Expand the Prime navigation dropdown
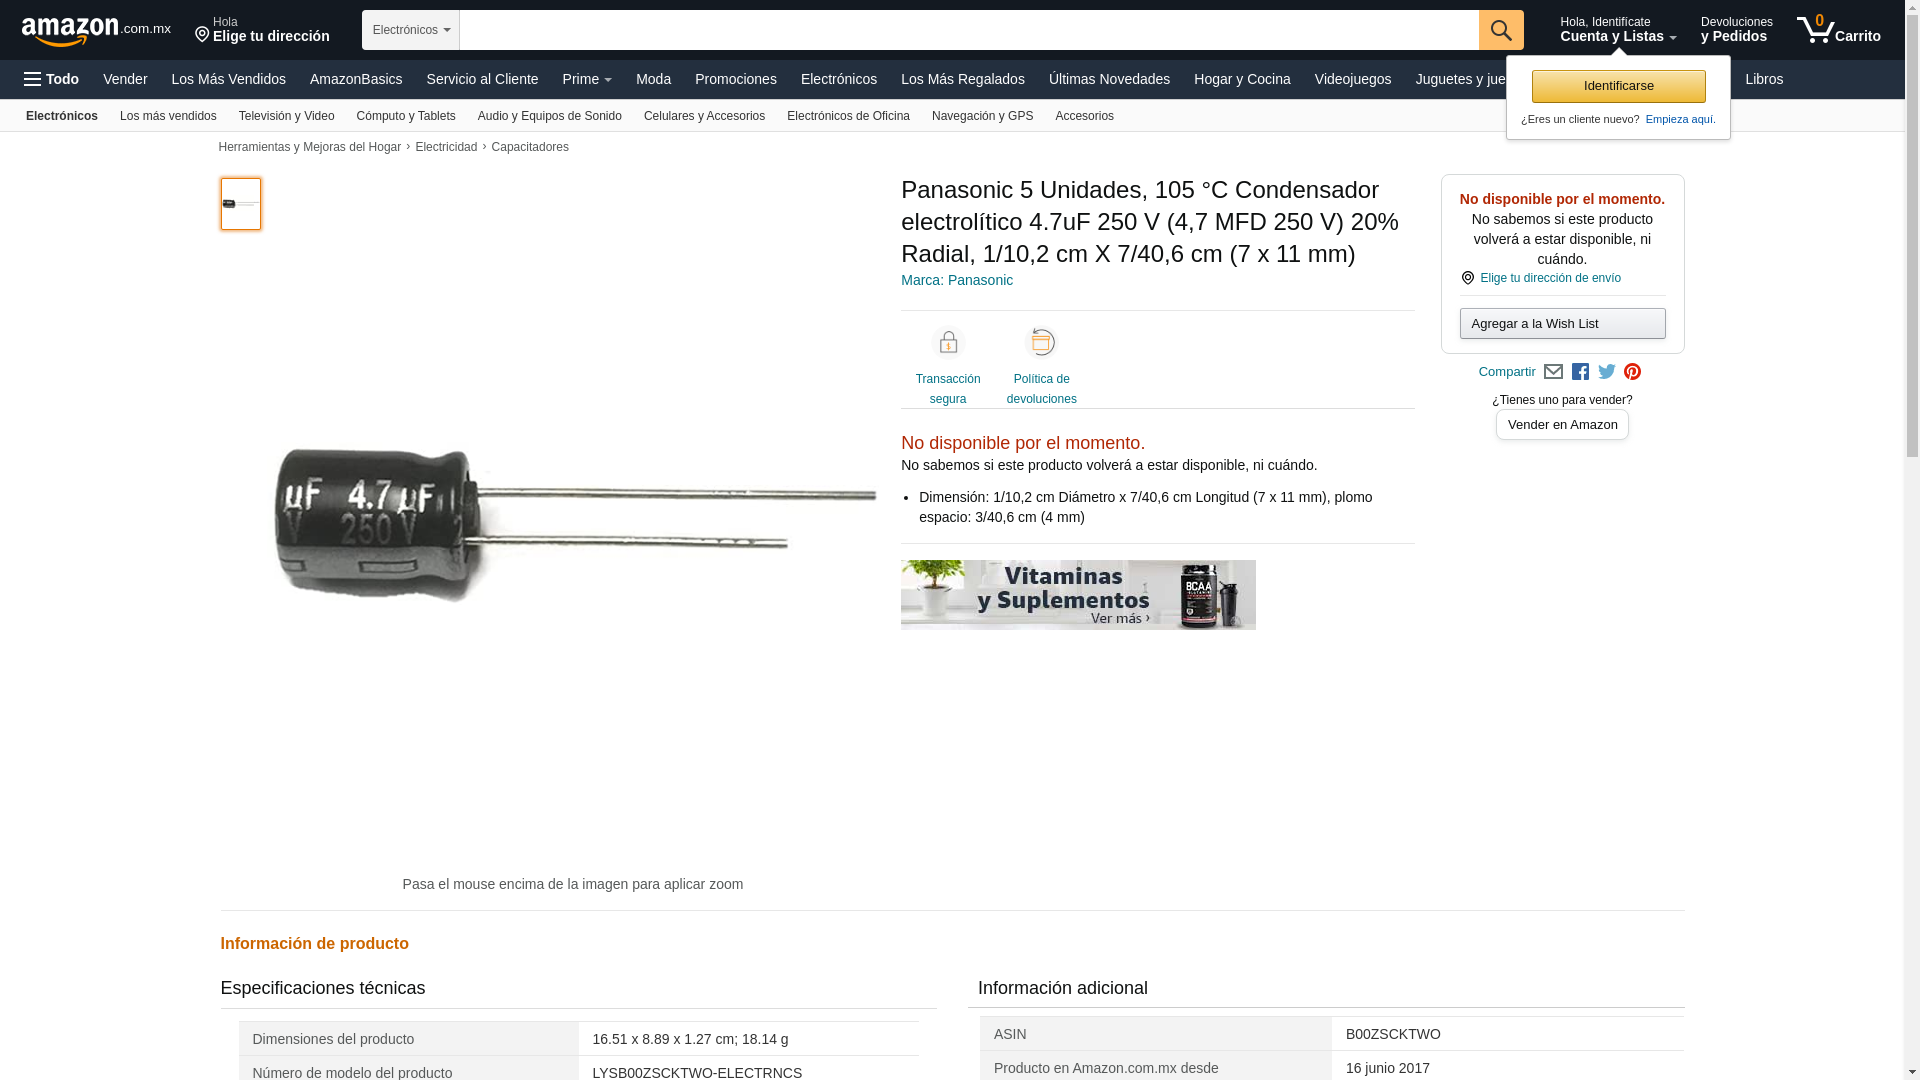Screen dimensions: 1920x1080 click(x=587, y=79)
